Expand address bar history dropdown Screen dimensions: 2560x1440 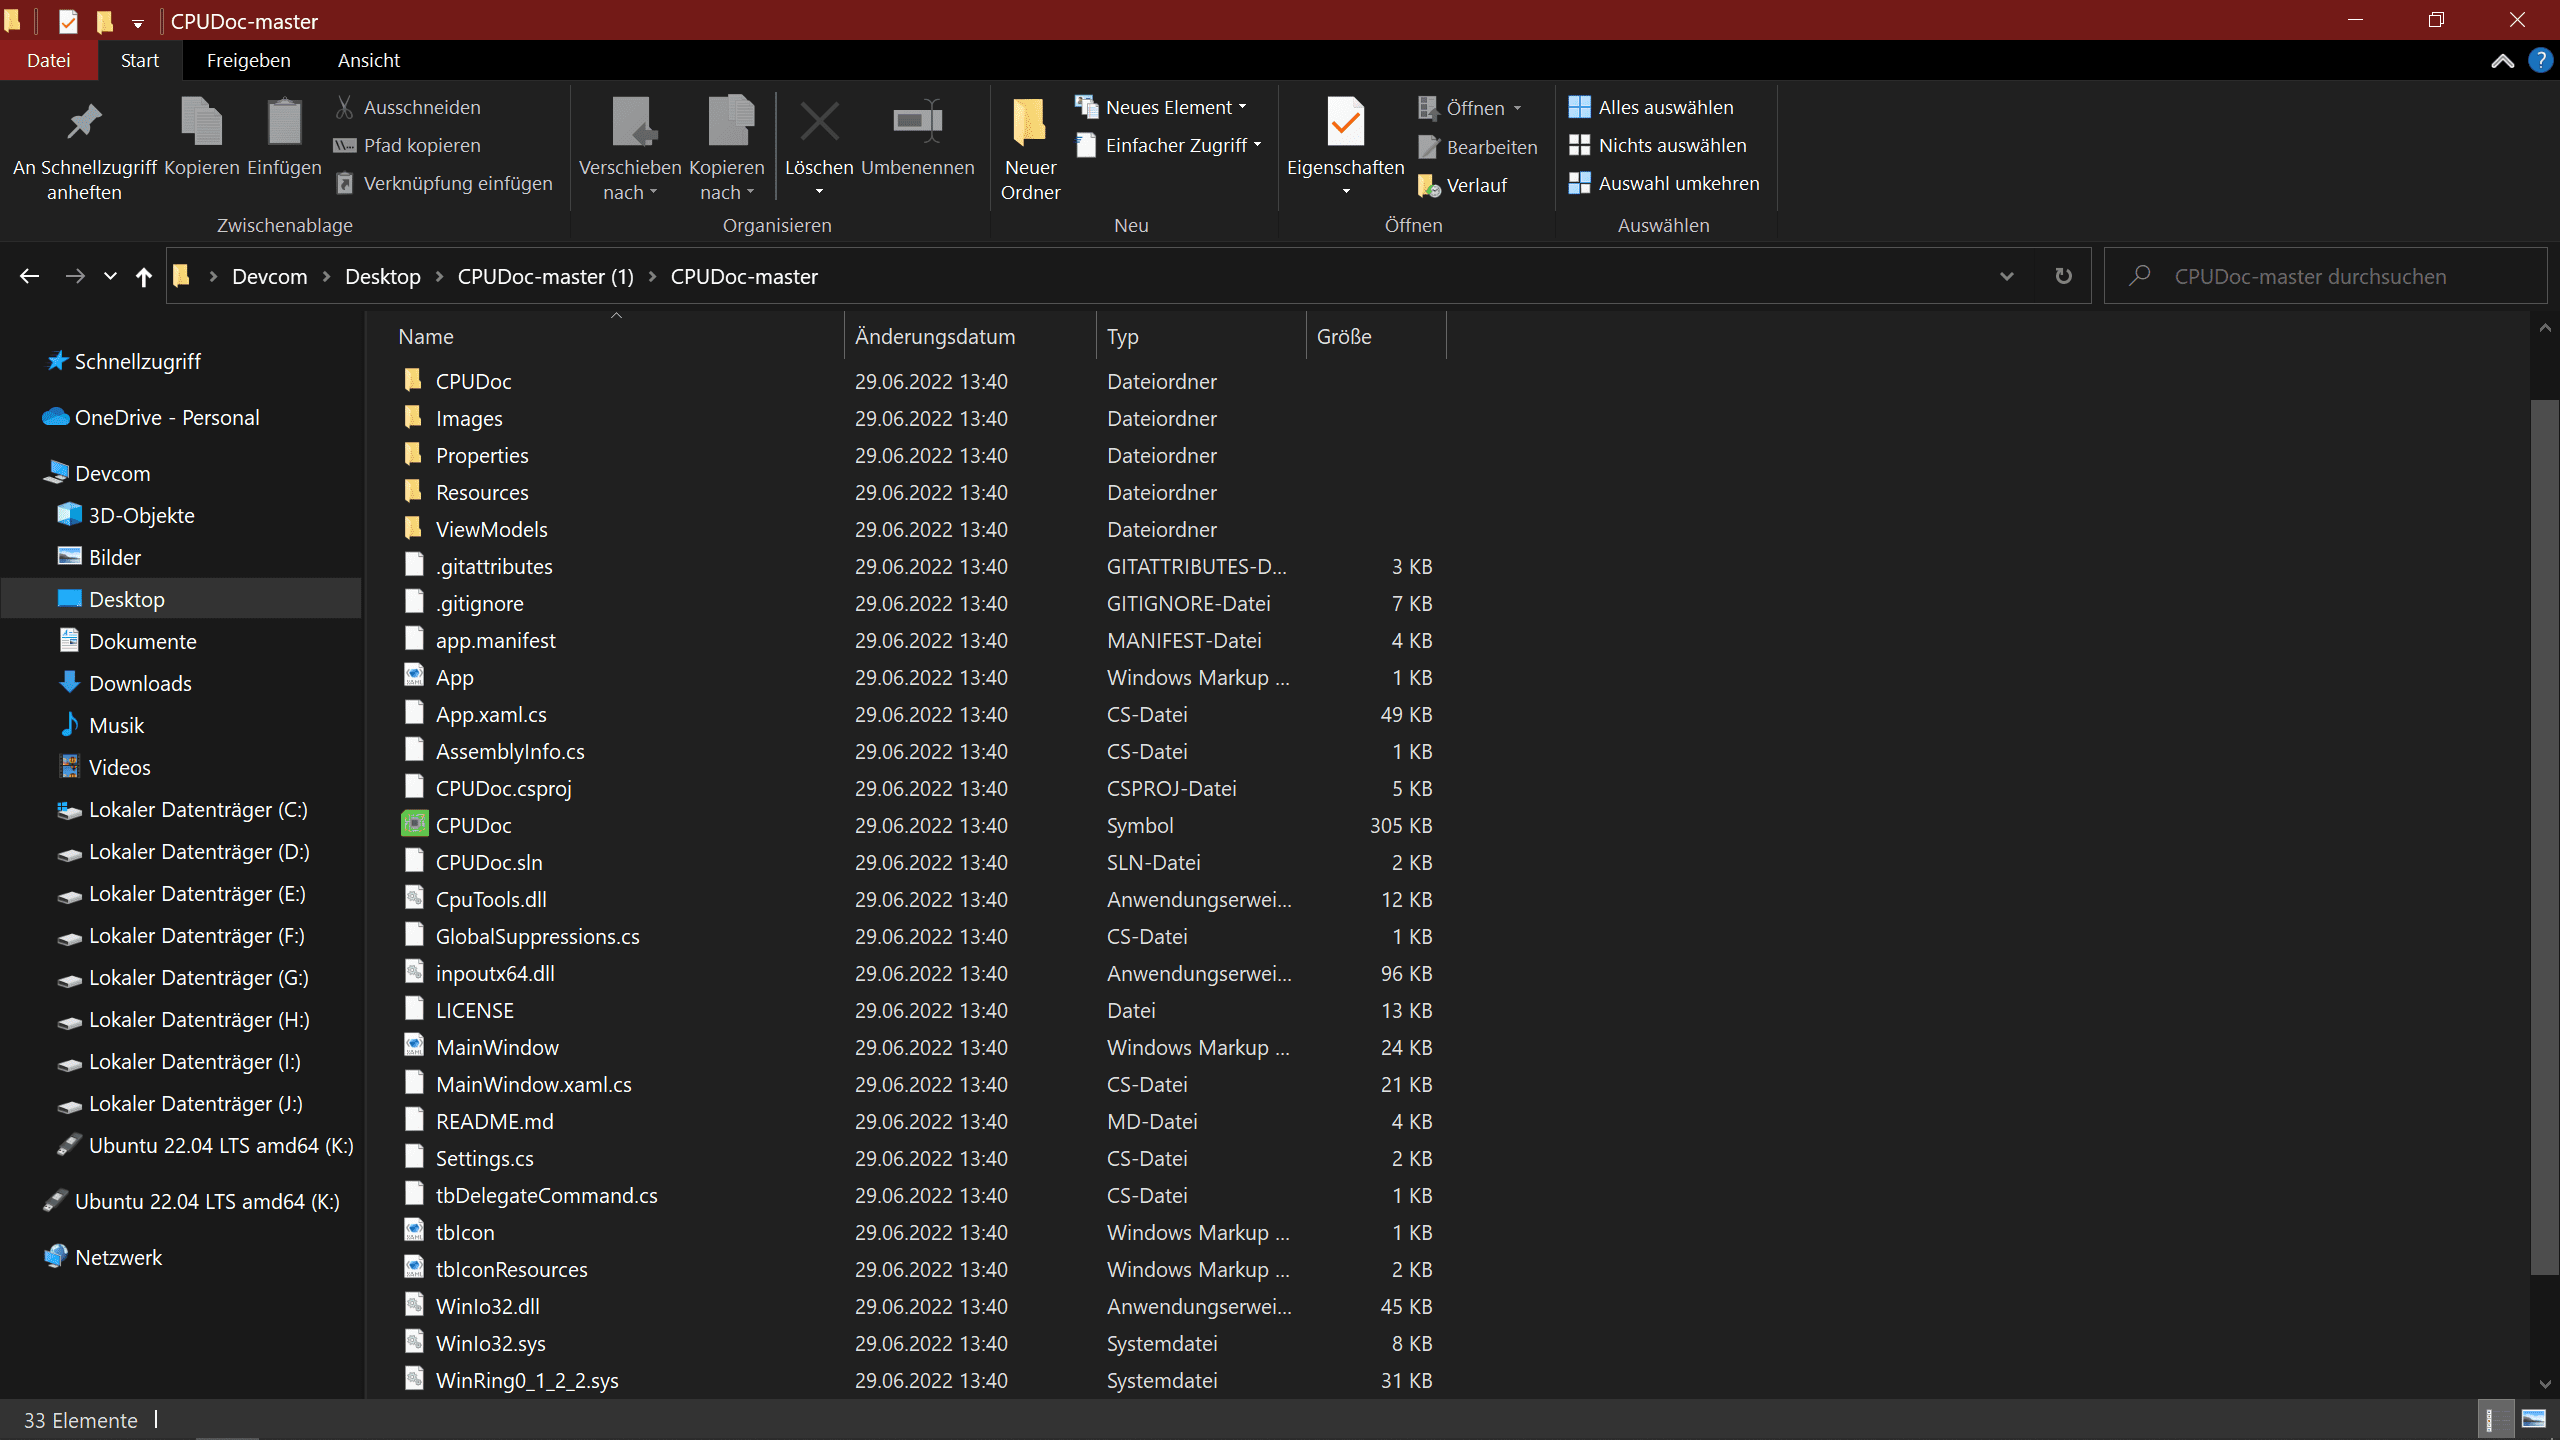pos(2006,276)
